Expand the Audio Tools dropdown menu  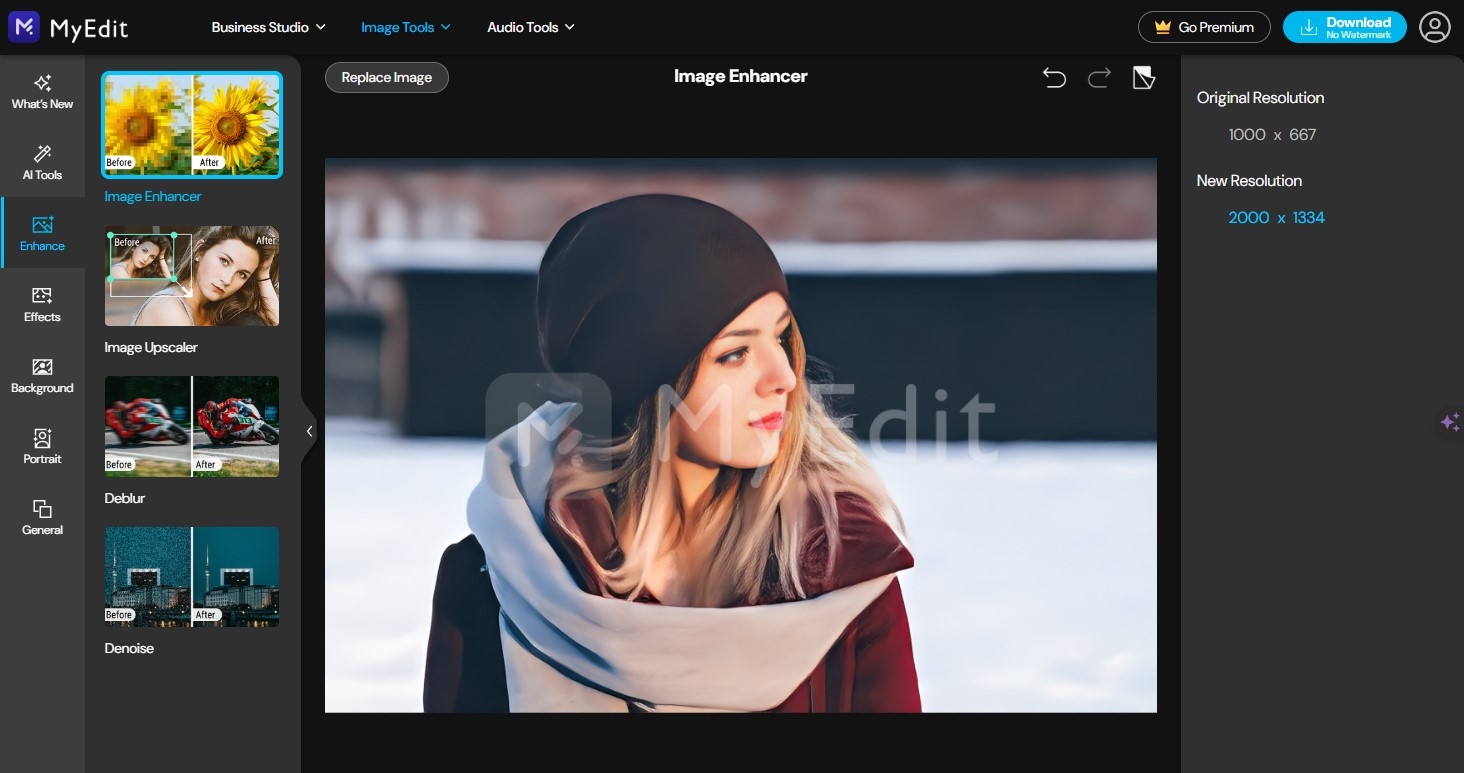click(530, 27)
